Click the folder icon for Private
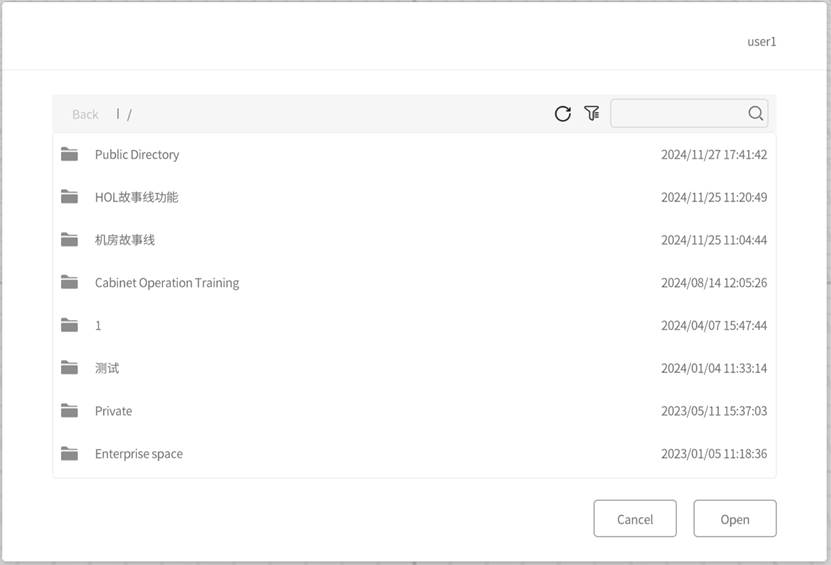The width and height of the screenshot is (831, 565). pyautogui.click(x=69, y=411)
